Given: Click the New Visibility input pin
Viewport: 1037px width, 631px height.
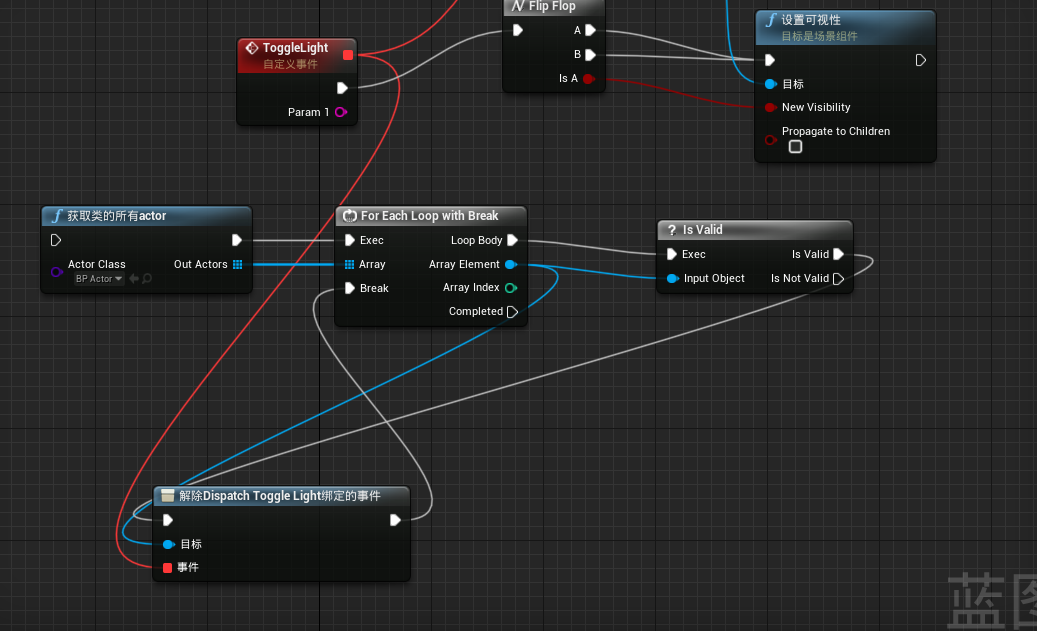Looking at the screenshot, I should pos(770,108).
